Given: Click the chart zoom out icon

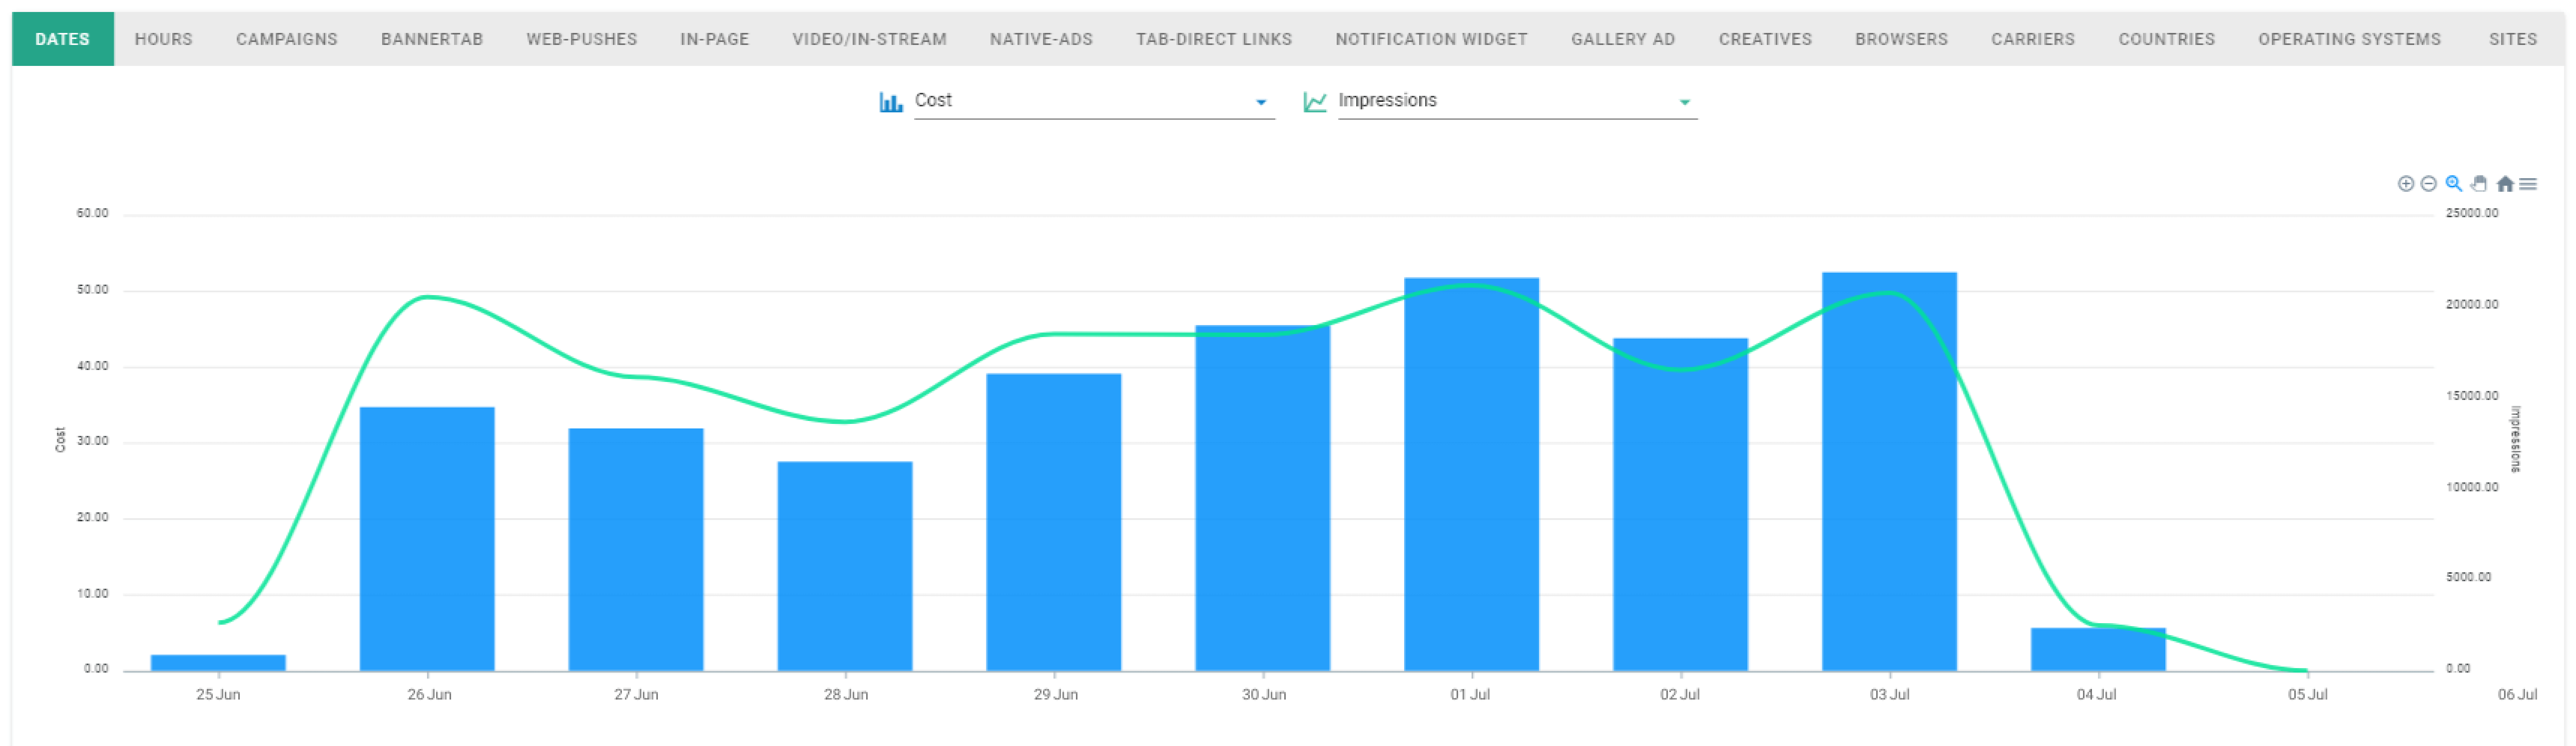Looking at the screenshot, I should point(2428,184).
